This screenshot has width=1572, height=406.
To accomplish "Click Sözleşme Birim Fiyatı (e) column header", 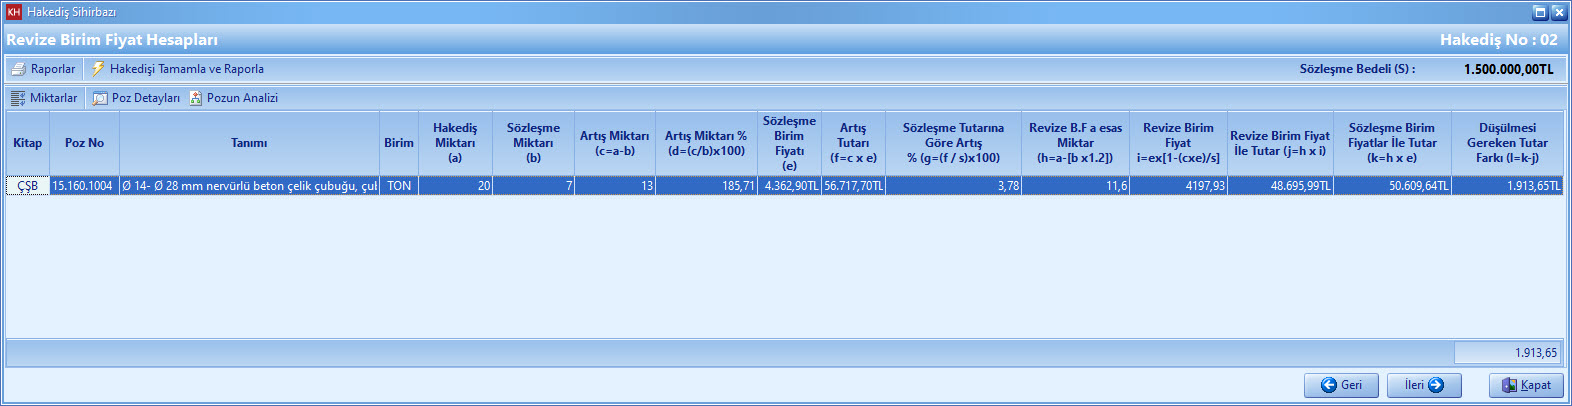I will pos(789,143).
